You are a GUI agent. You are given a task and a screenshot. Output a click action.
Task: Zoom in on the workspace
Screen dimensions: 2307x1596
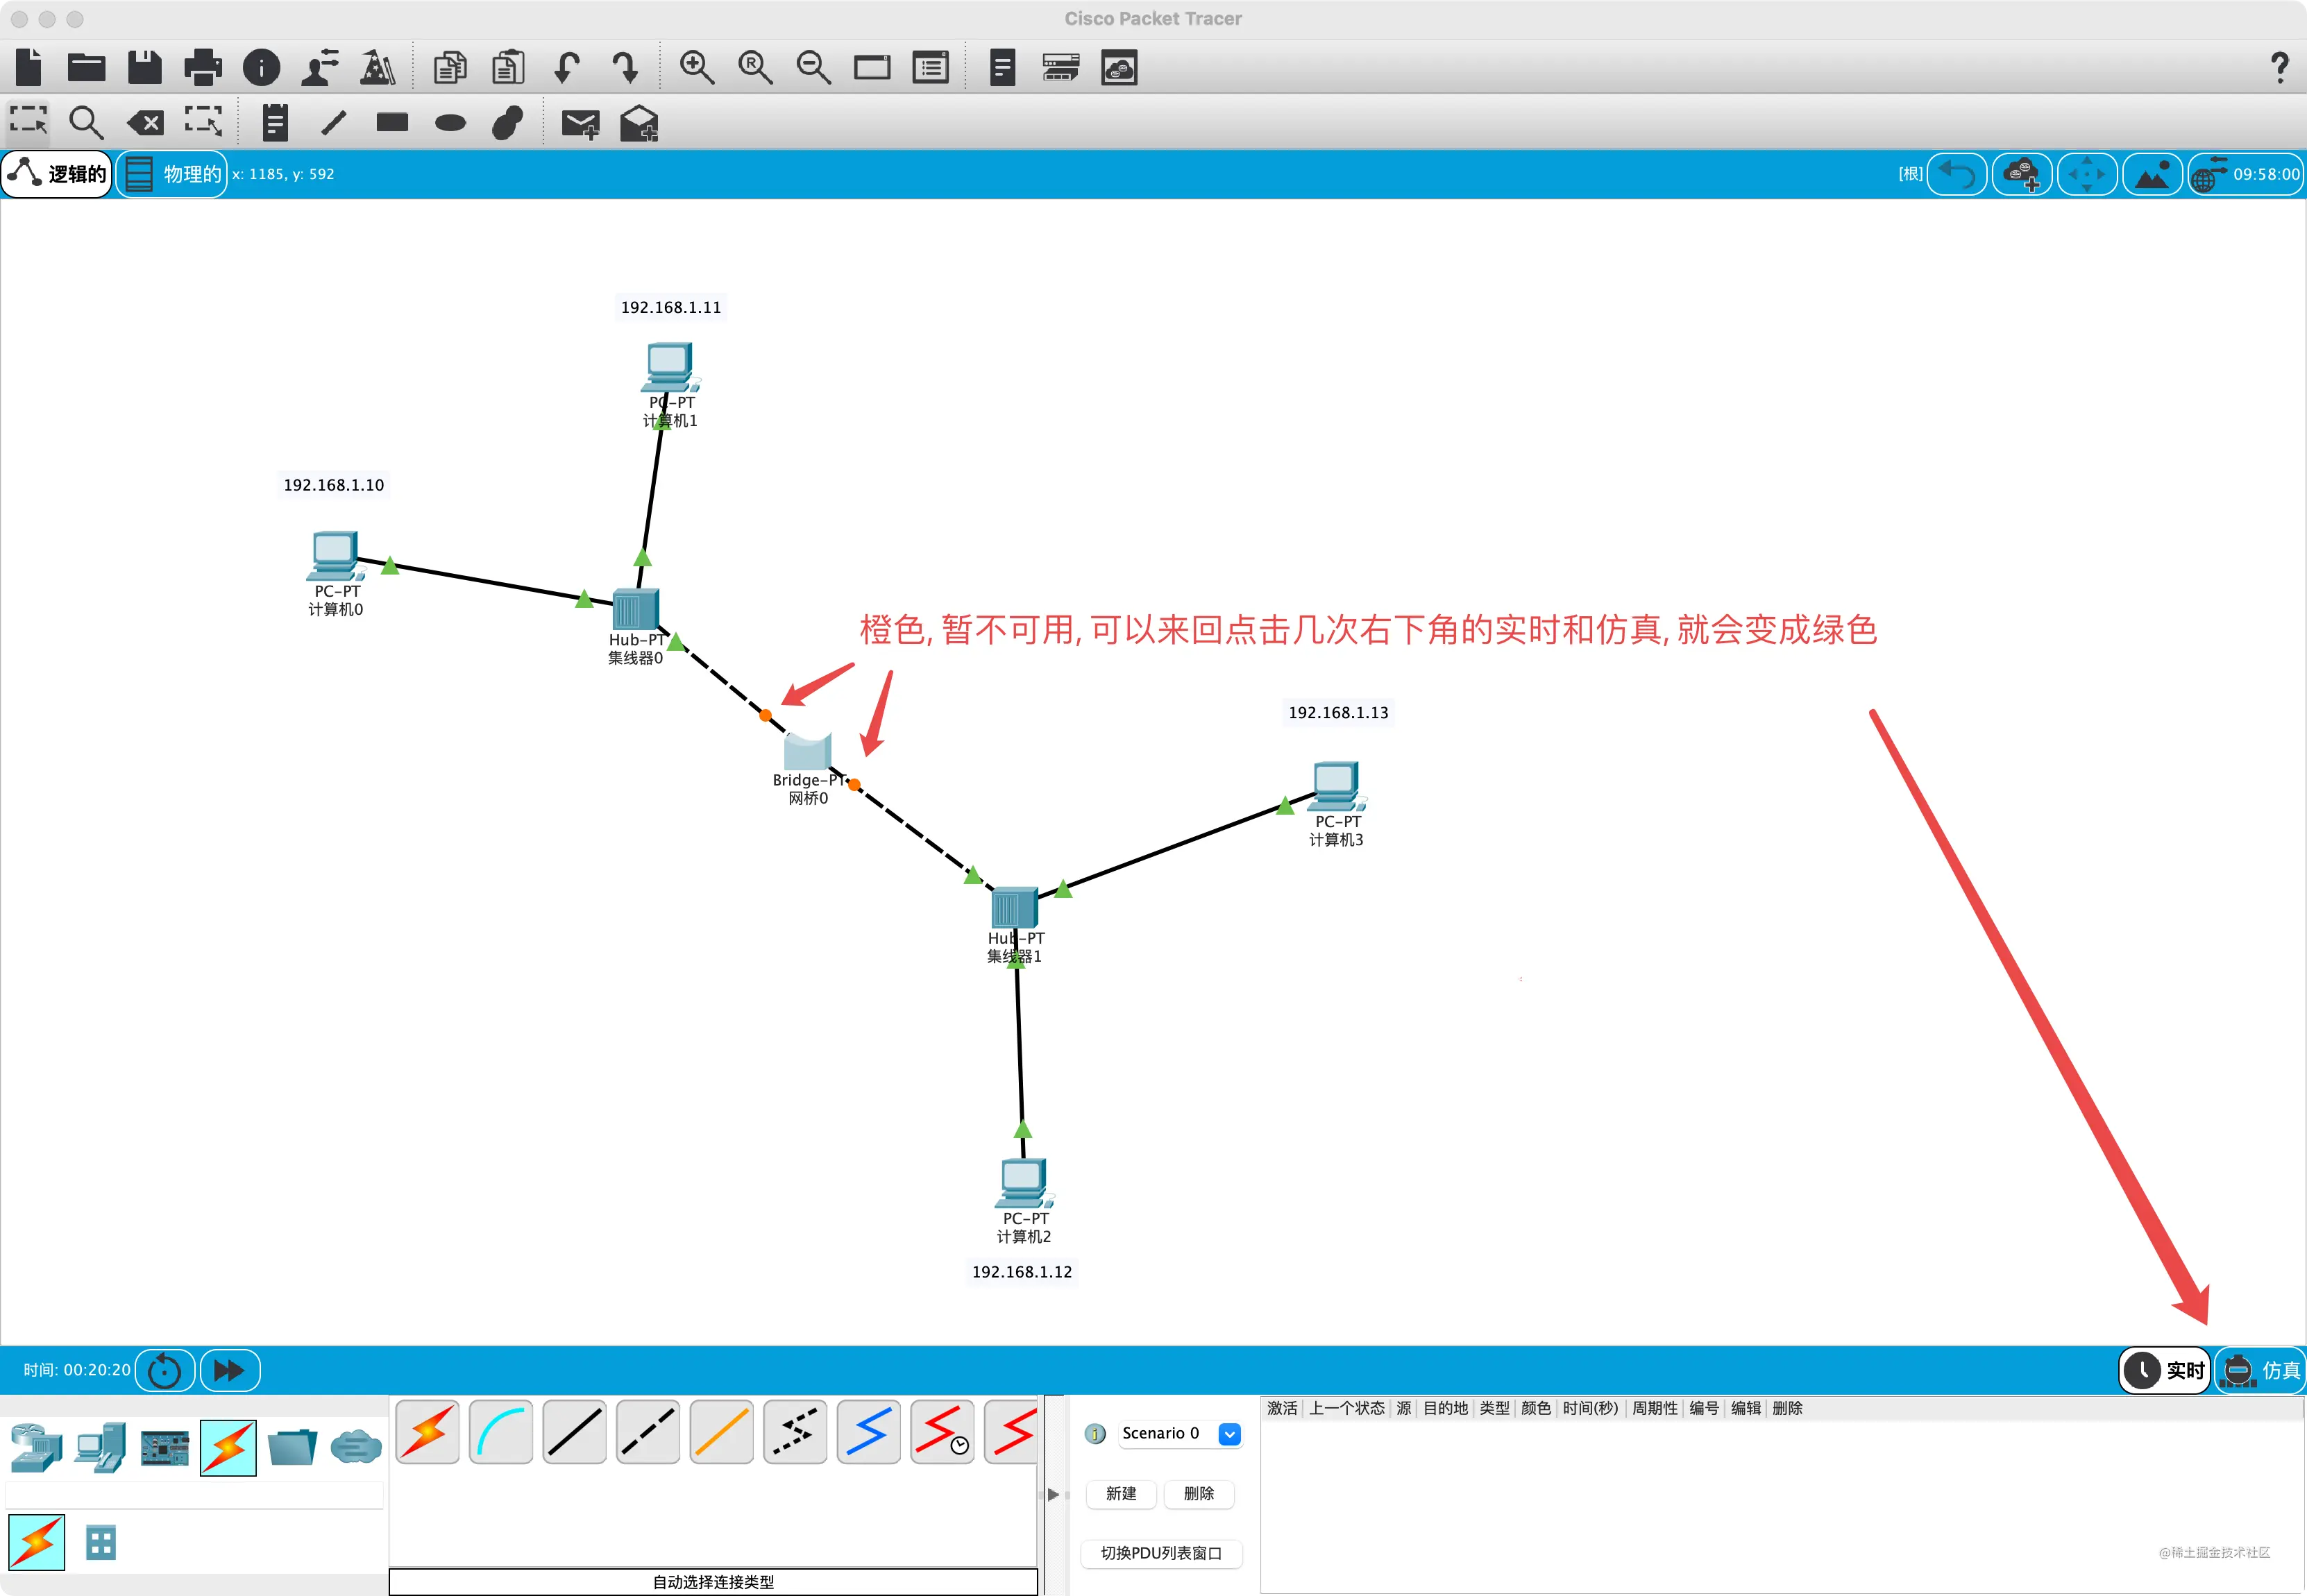pyautogui.click(x=697, y=67)
